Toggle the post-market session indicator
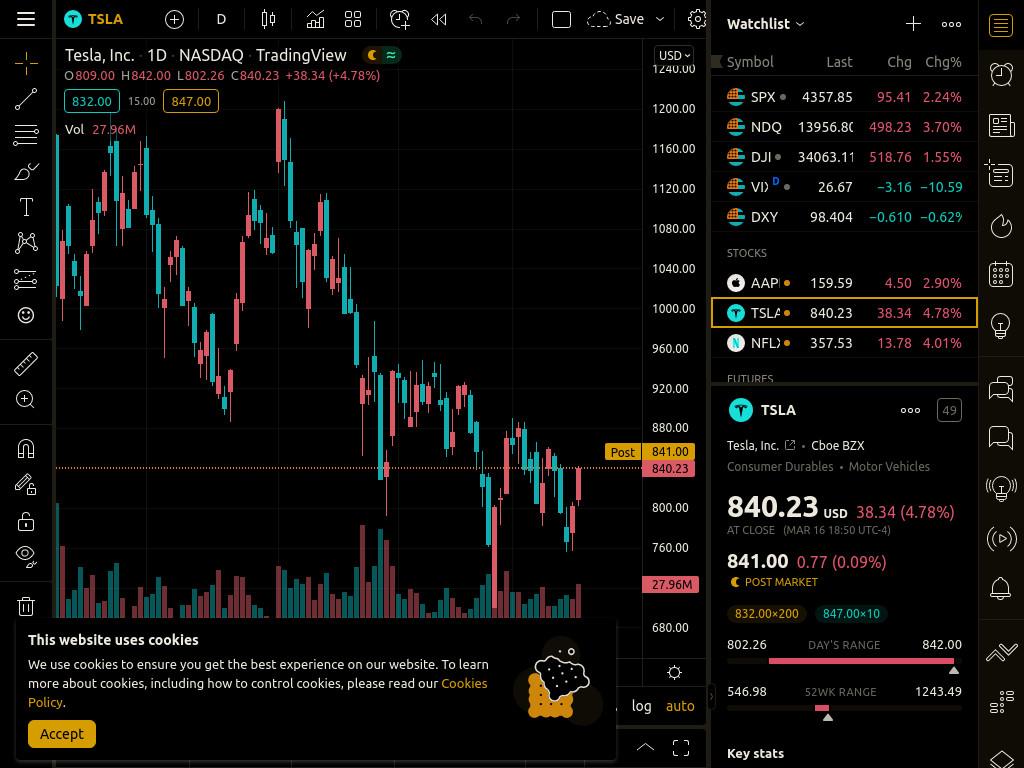The height and width of the screenshot is (768, 1024). click(x=372, y=56)
